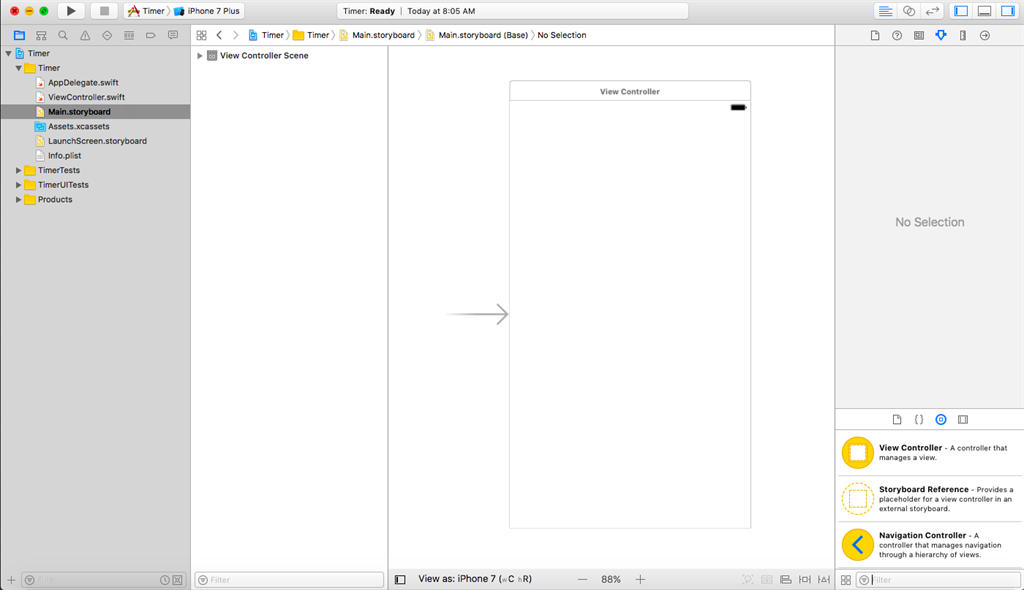This screenshot has height=590, width=1024.
Task: Open the Project navigator tab
Action: [19, 35]
